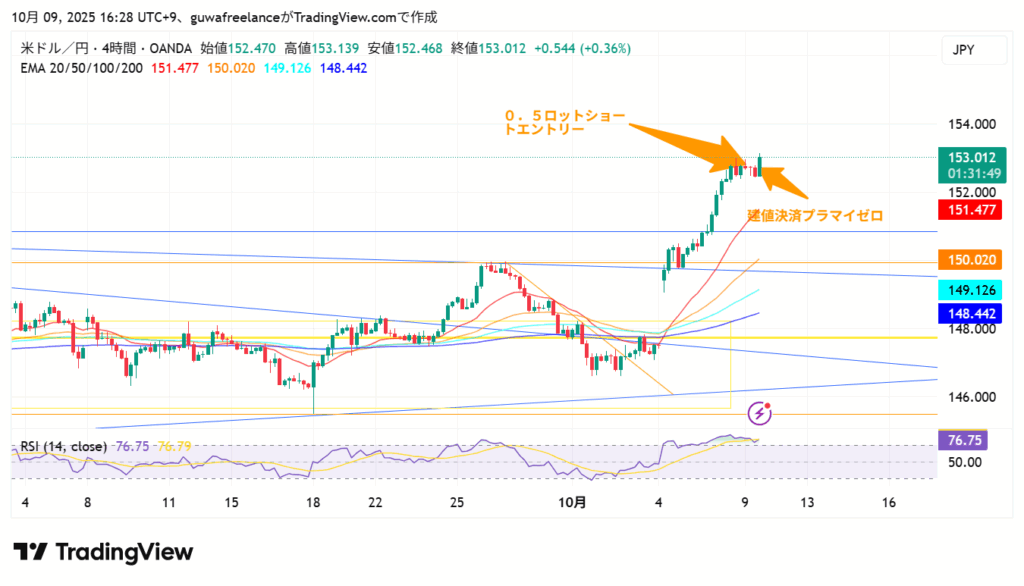Click the date 18 on the time axis
The image size is (1024, 586).
tap(314, 503)
